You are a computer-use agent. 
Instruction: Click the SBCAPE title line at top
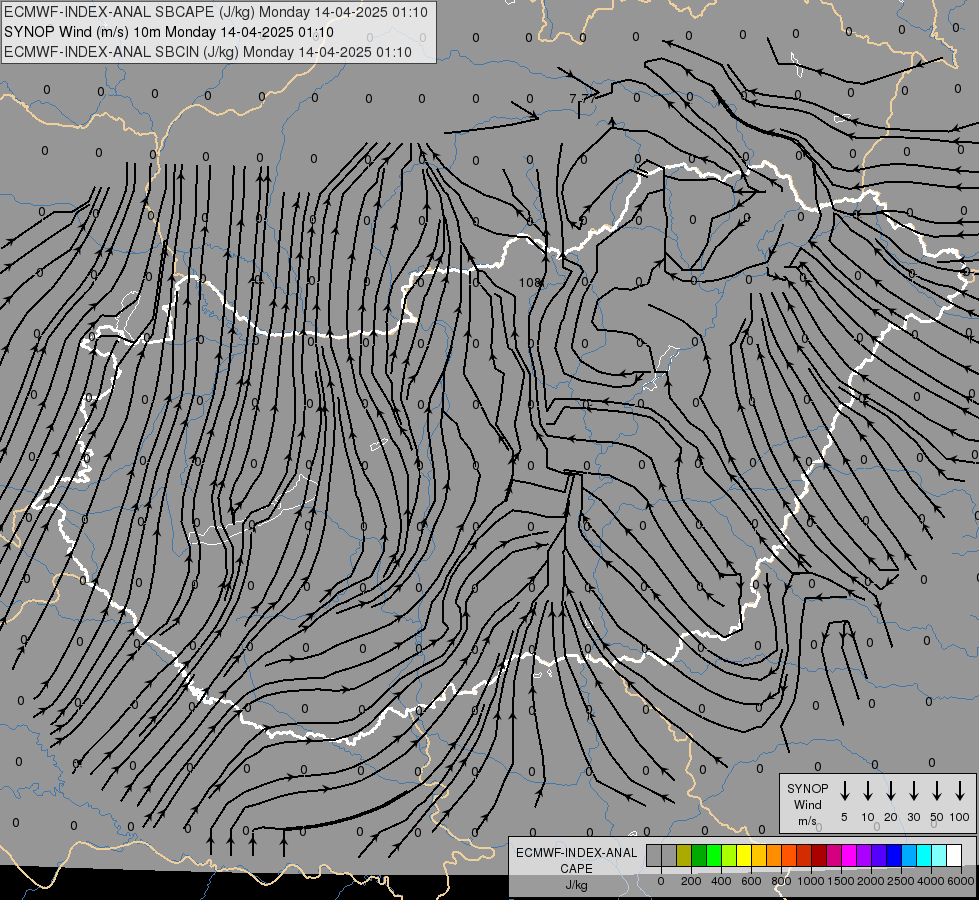[x=215, y=12]
